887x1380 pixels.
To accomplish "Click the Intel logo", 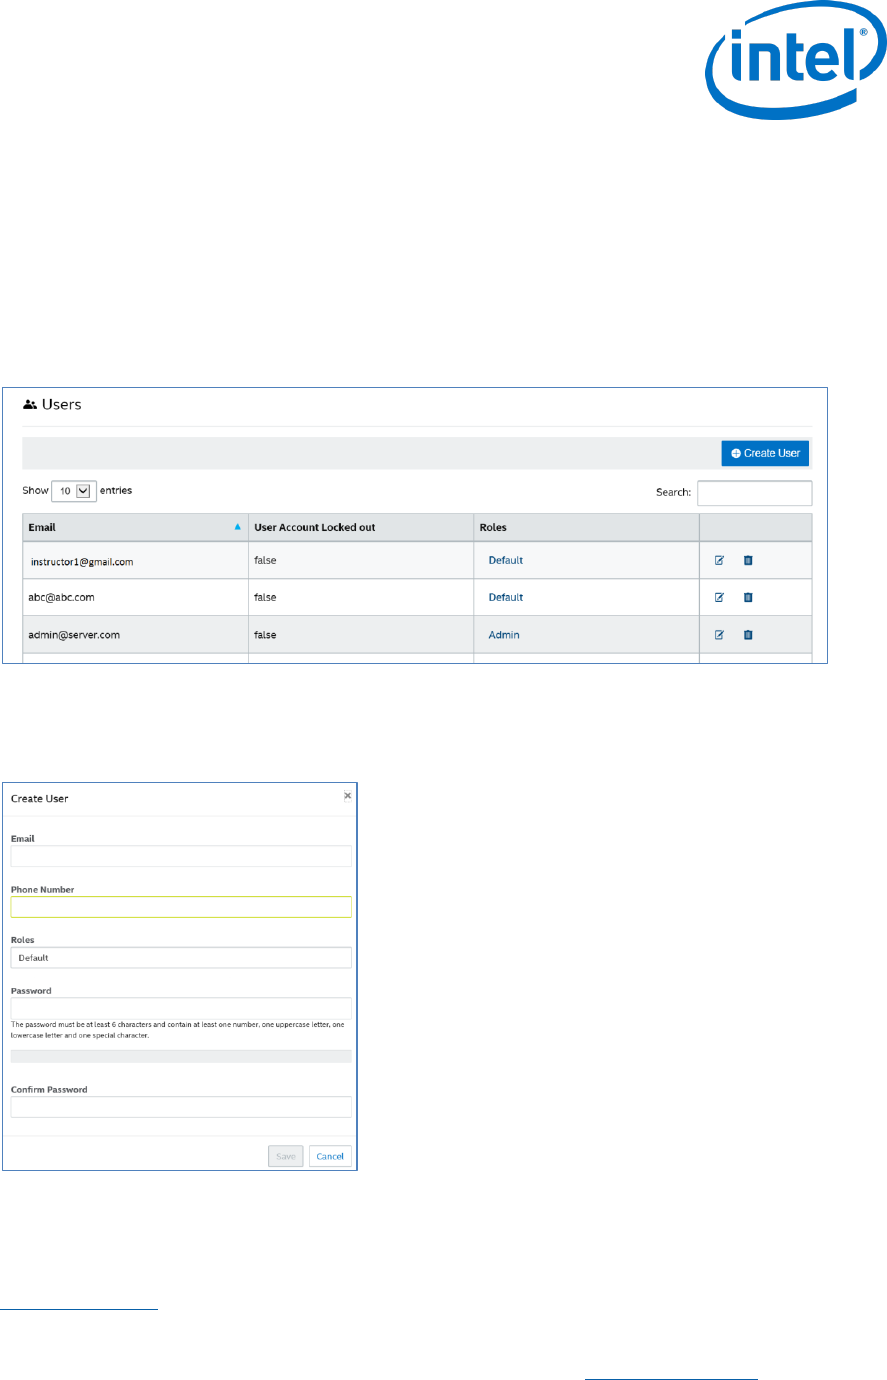I will pos(783,70).
